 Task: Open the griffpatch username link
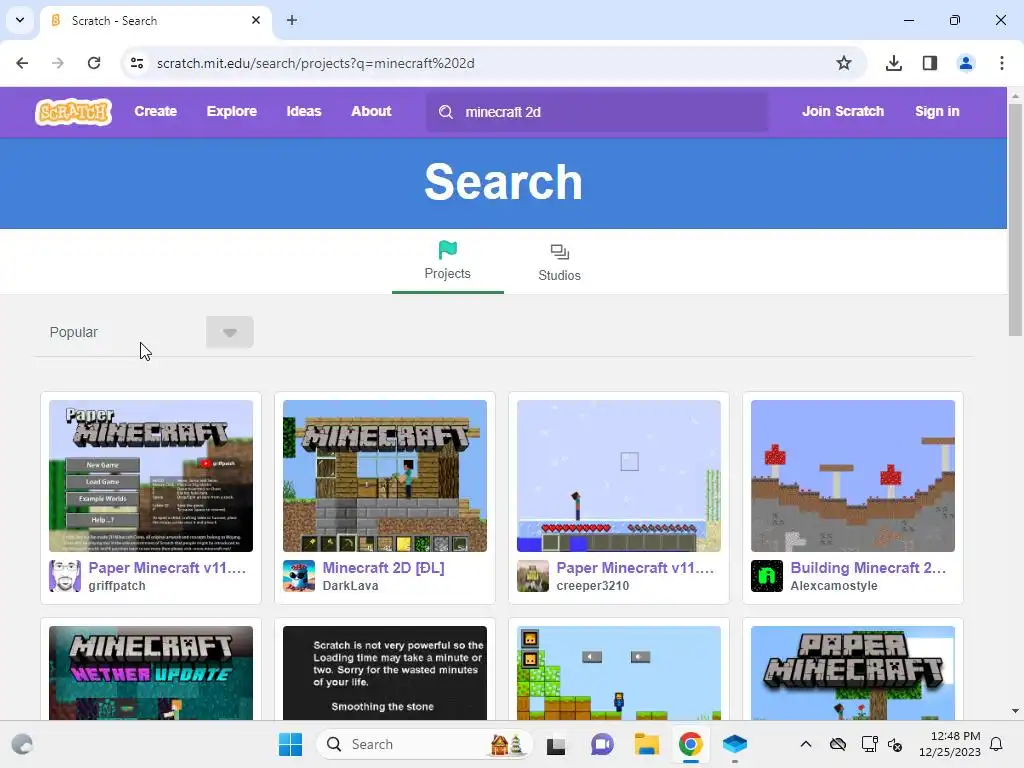(117, 586)
